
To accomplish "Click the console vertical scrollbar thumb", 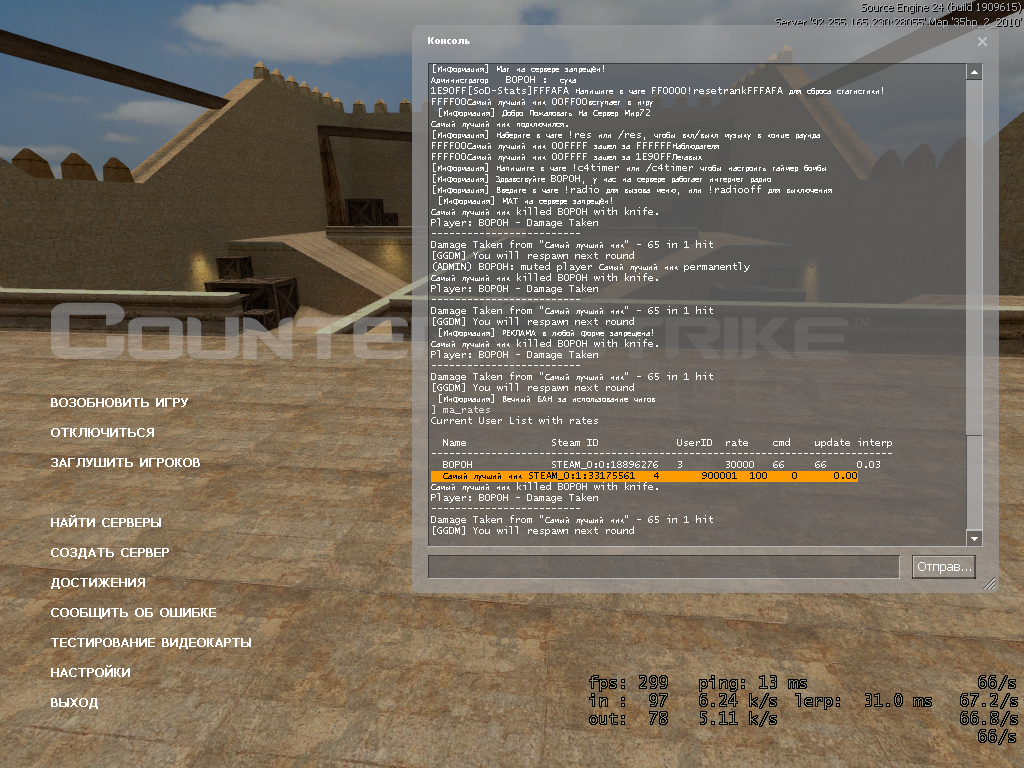I will (x=974, y=257).
